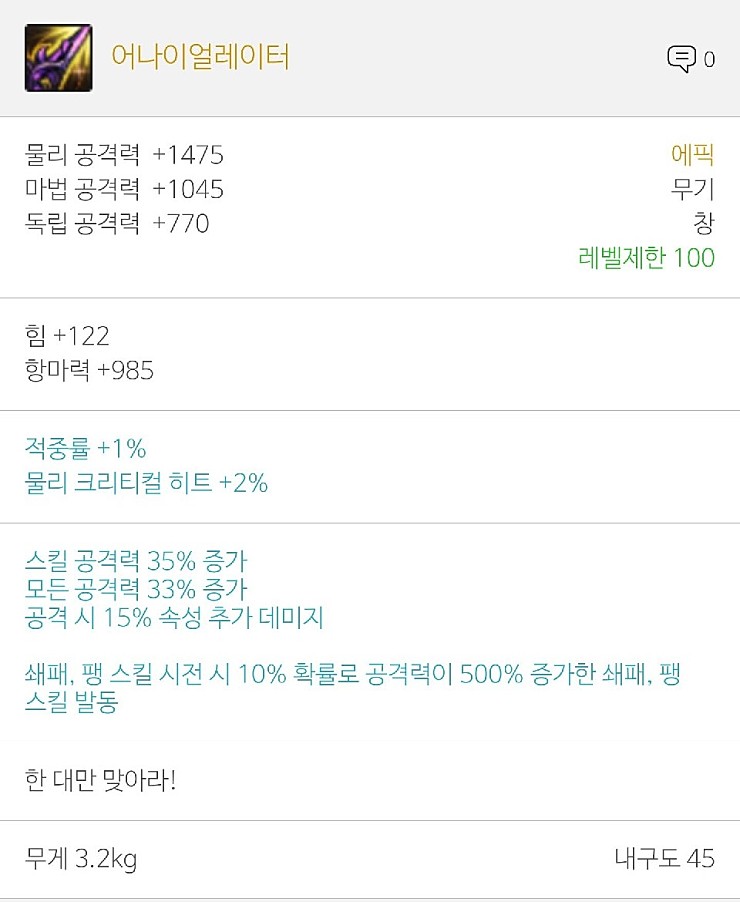Screen dimensions: 740x902
Task: Select the 무게 3.2kg weight text
Action: click(x=80, y=859)
